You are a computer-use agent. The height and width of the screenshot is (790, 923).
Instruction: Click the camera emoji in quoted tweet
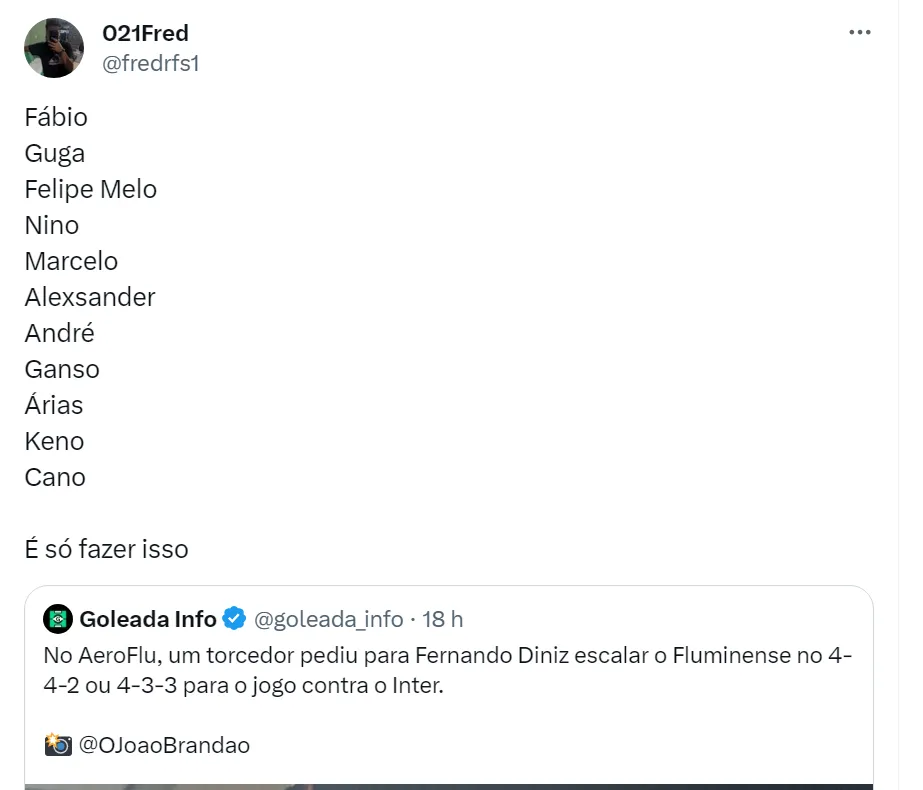(x=58, y=745)
